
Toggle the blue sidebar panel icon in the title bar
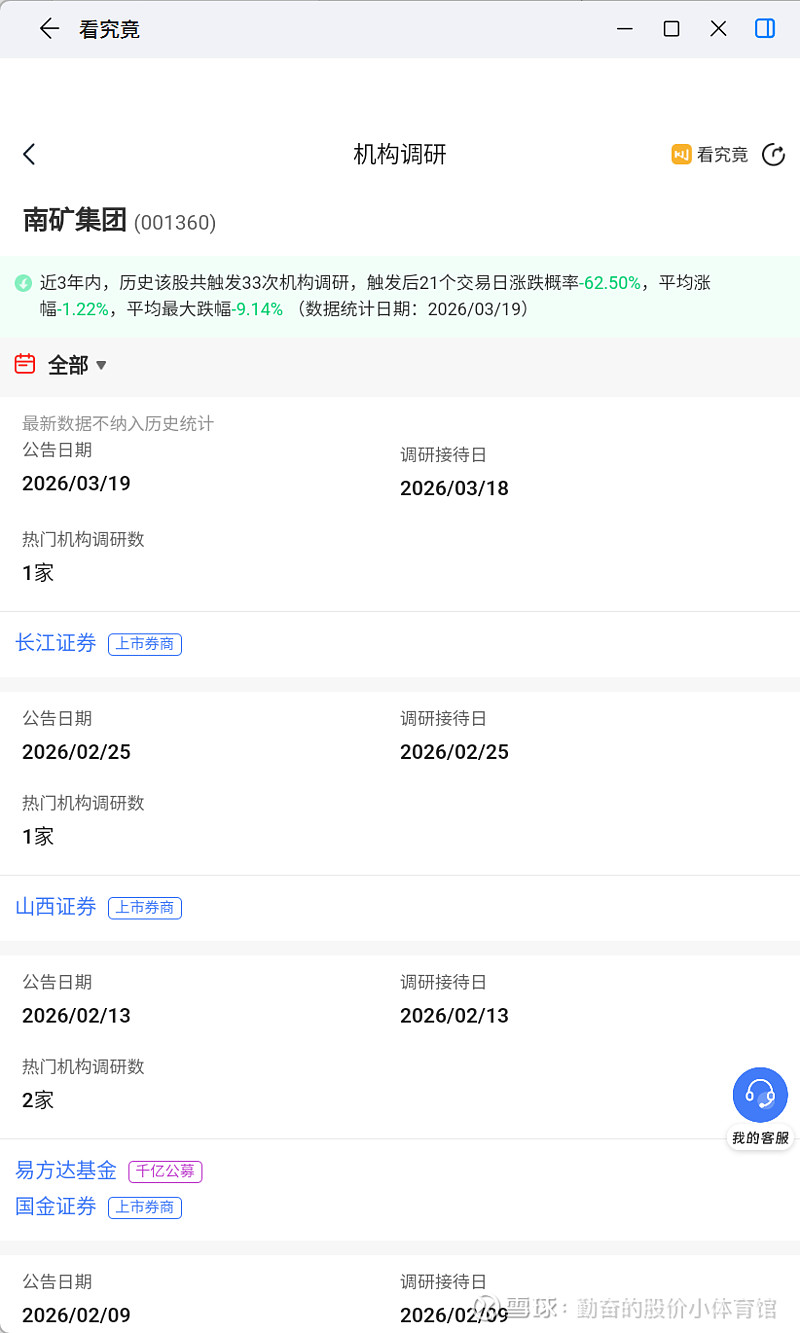[x=765, y=29]
